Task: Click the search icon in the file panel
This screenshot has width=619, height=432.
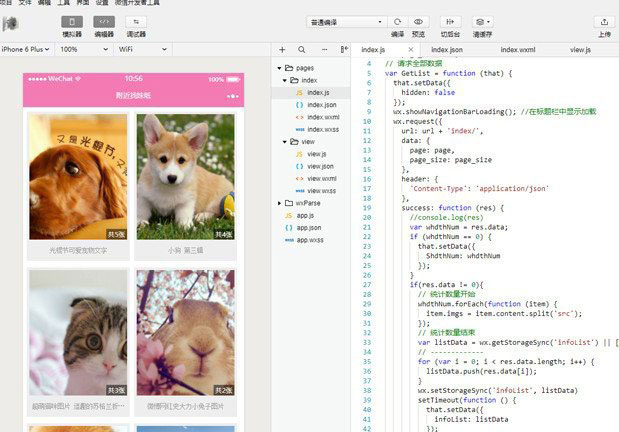Action: 304,48
